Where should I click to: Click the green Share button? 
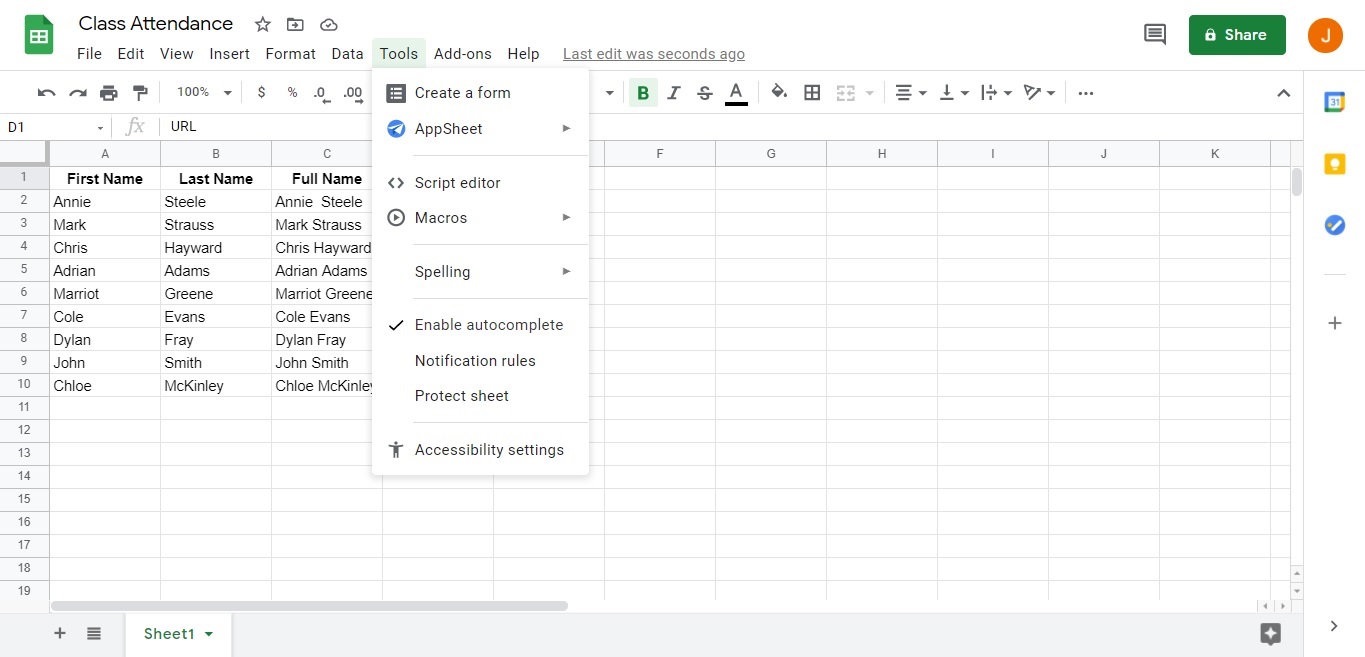(x=1236, y=35)
